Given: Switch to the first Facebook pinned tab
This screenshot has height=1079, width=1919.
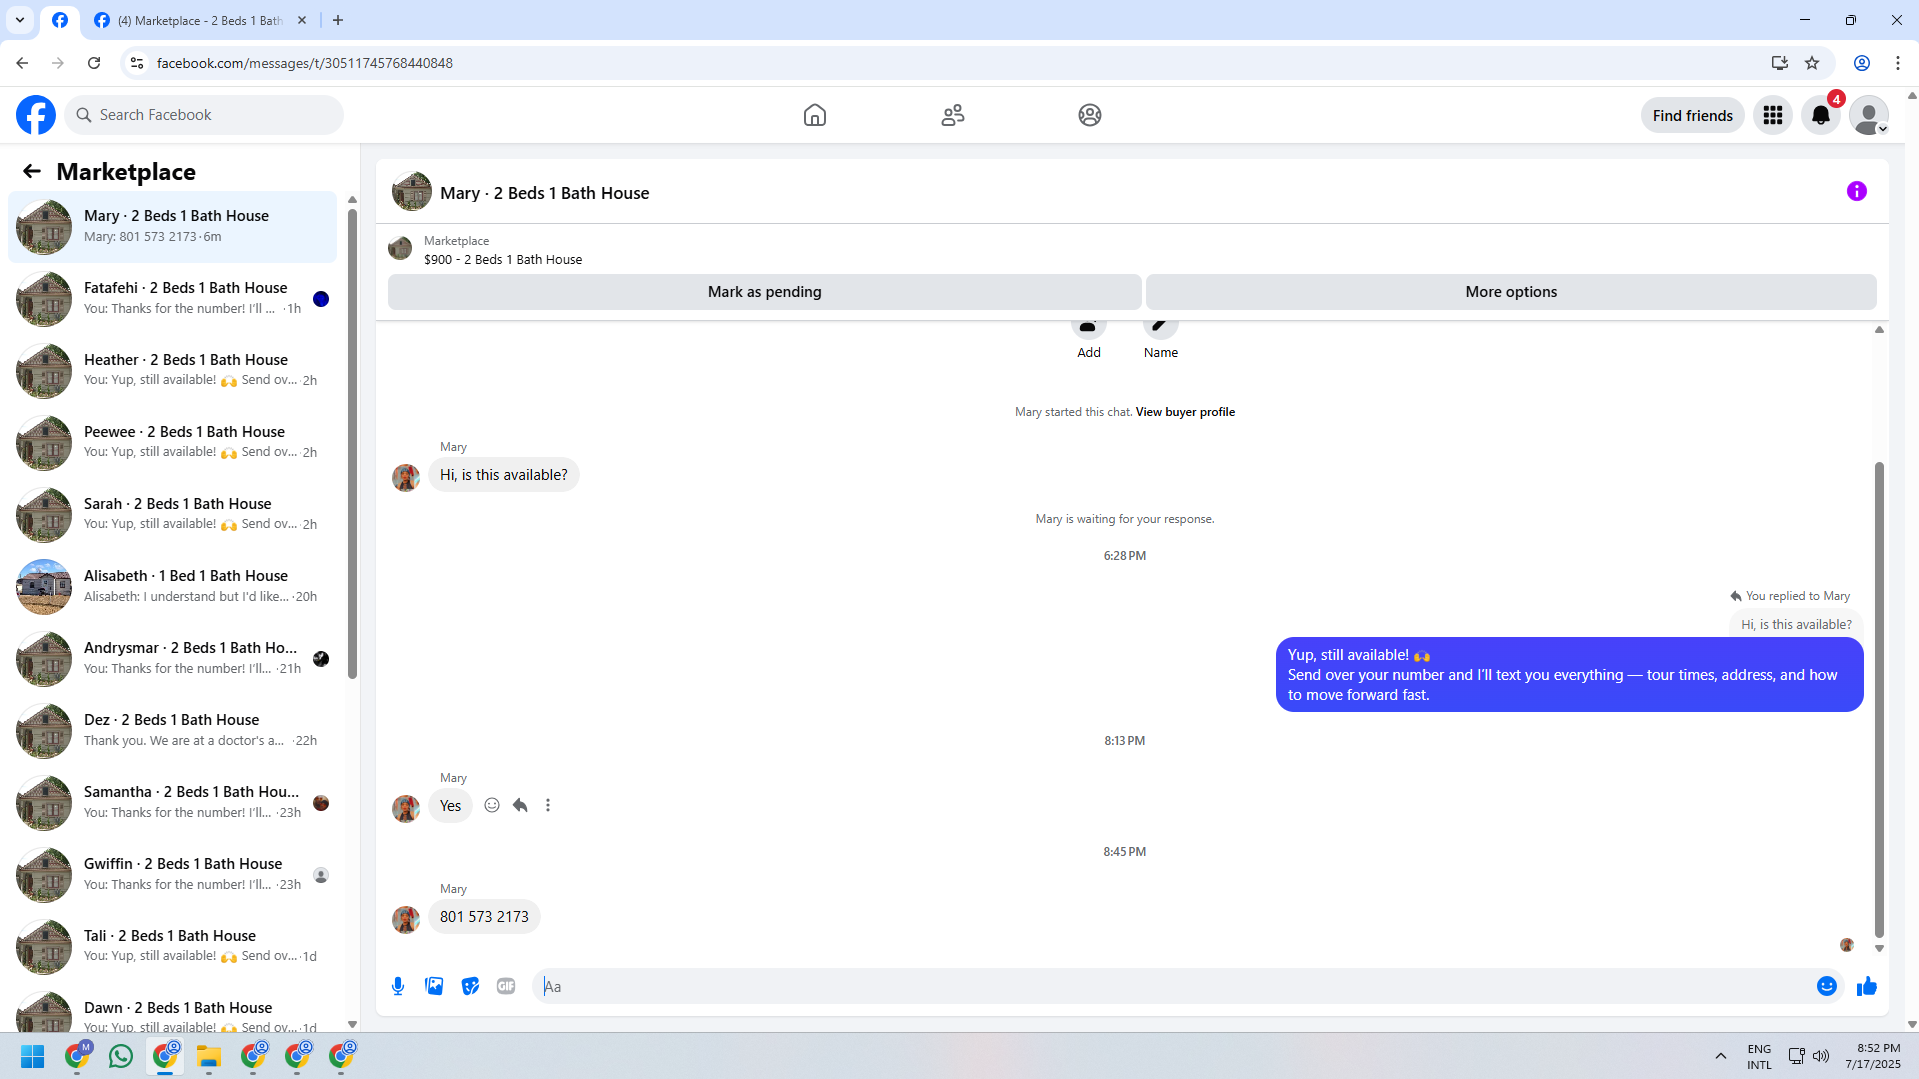Looking at the screenshot, I should click(x=60, y=20).
